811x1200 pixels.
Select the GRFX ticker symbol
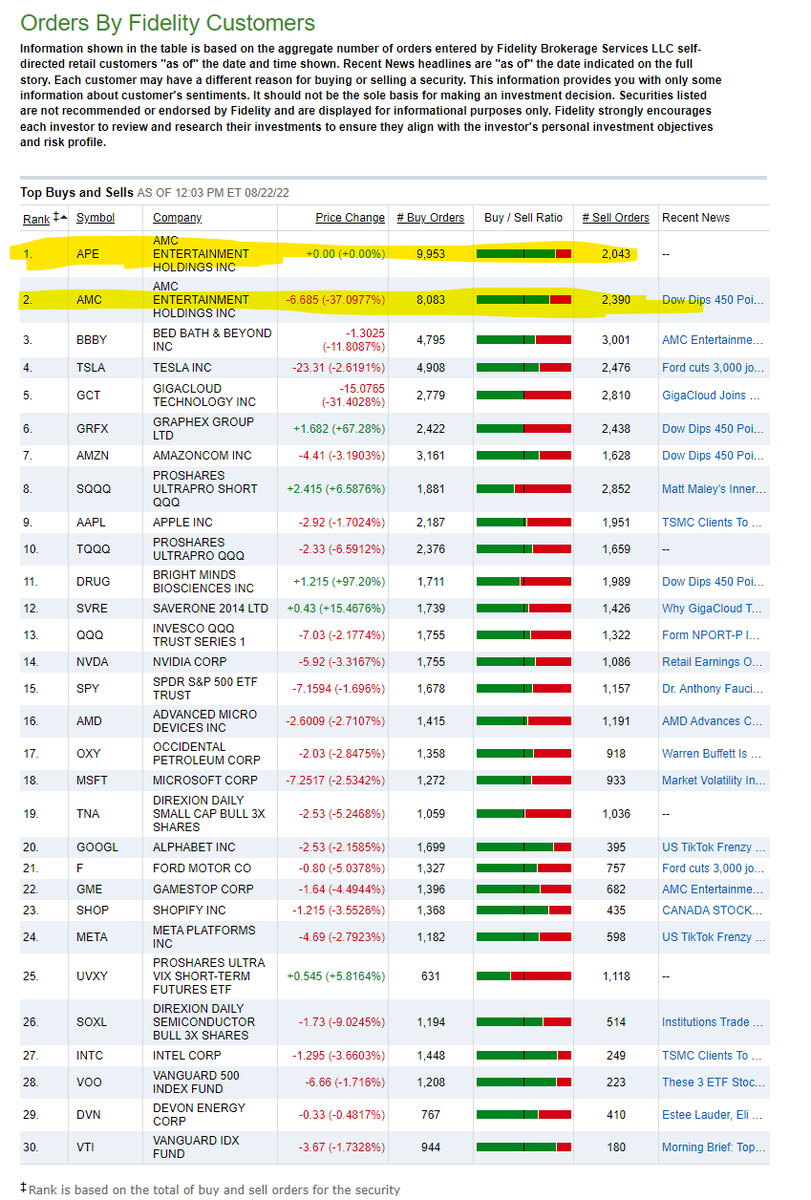pos(93,429)
